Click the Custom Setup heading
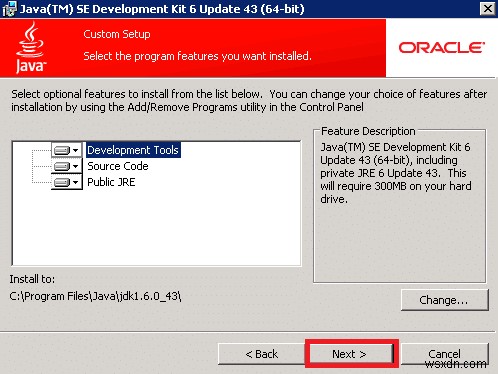The height and width of the screenshot is (374, 498). [117, 34]
